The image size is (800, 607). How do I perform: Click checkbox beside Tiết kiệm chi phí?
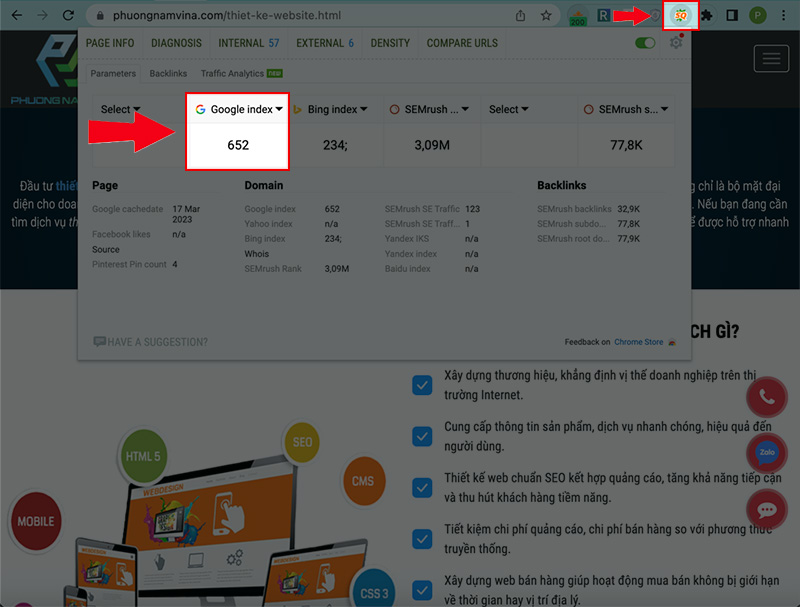[x=422, y=539]
